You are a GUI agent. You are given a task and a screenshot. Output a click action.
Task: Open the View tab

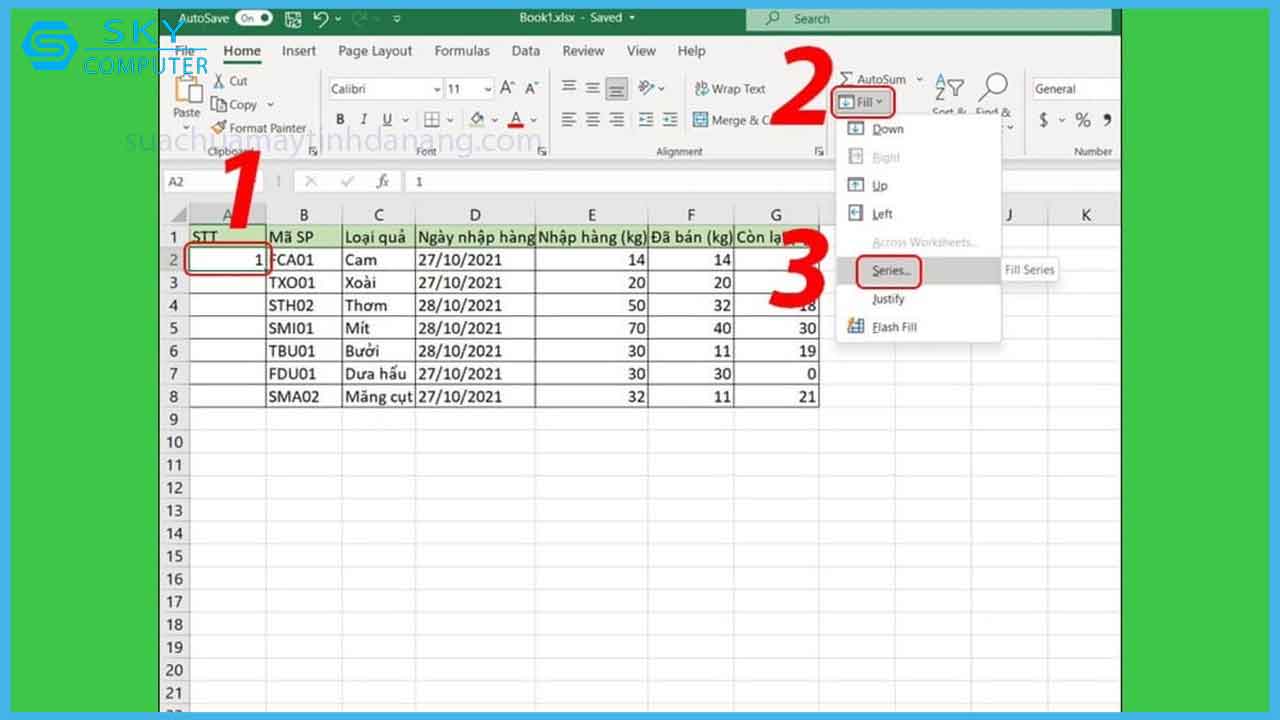tap(641, 51)
